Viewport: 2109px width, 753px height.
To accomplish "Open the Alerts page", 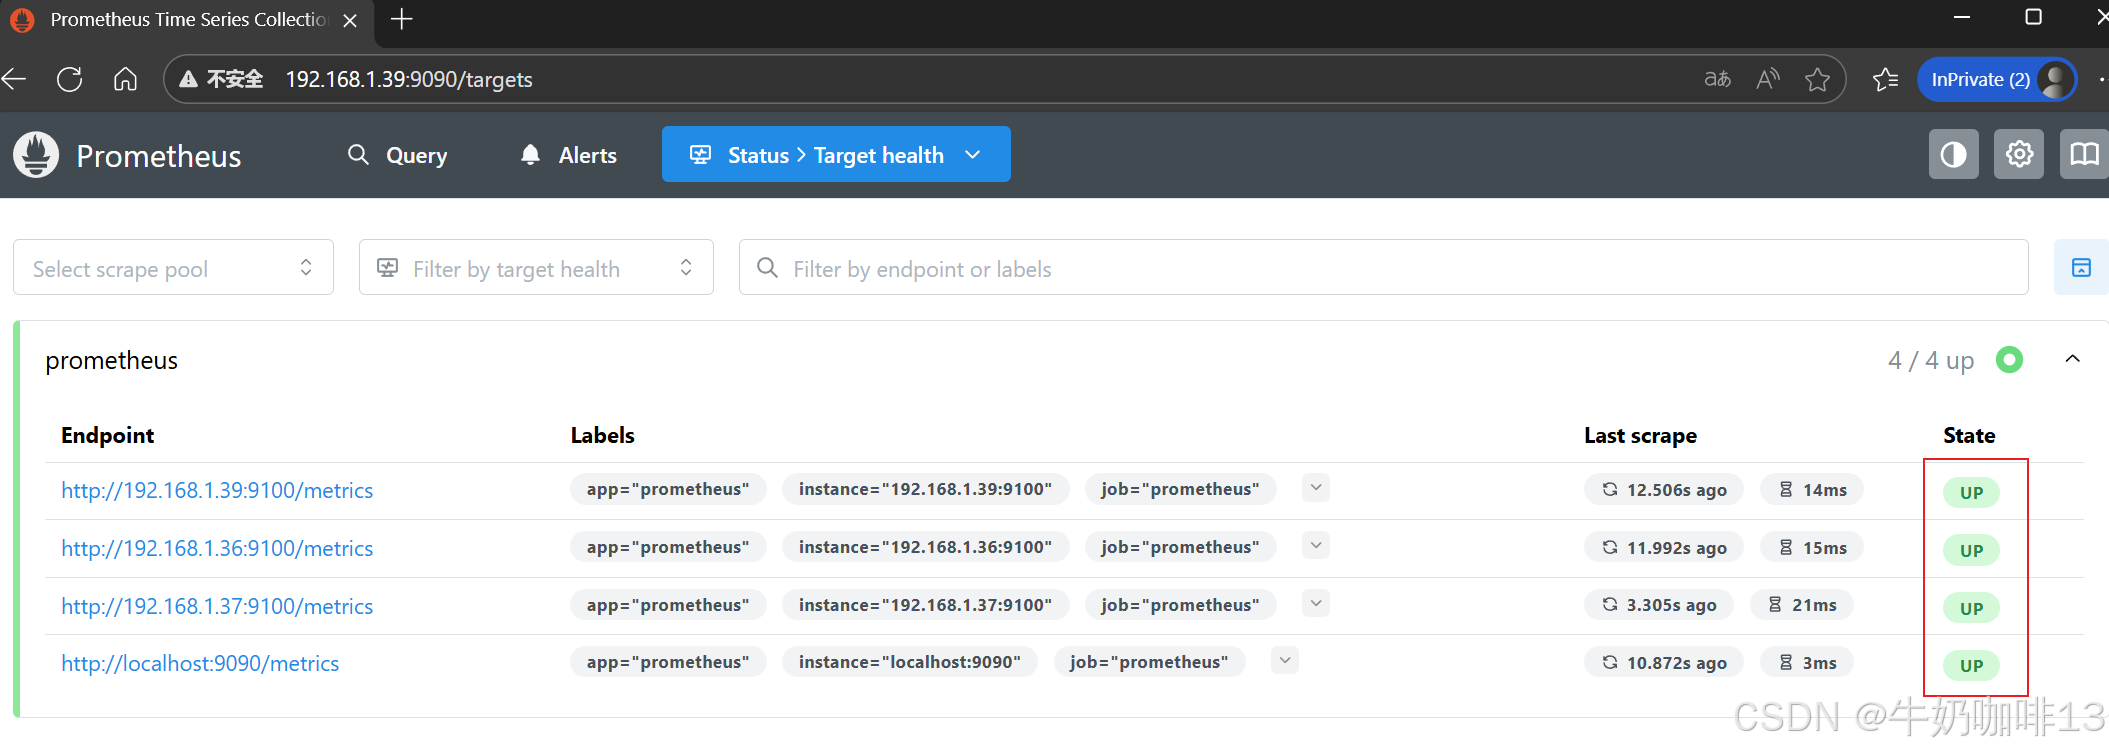I will point(569,155).
